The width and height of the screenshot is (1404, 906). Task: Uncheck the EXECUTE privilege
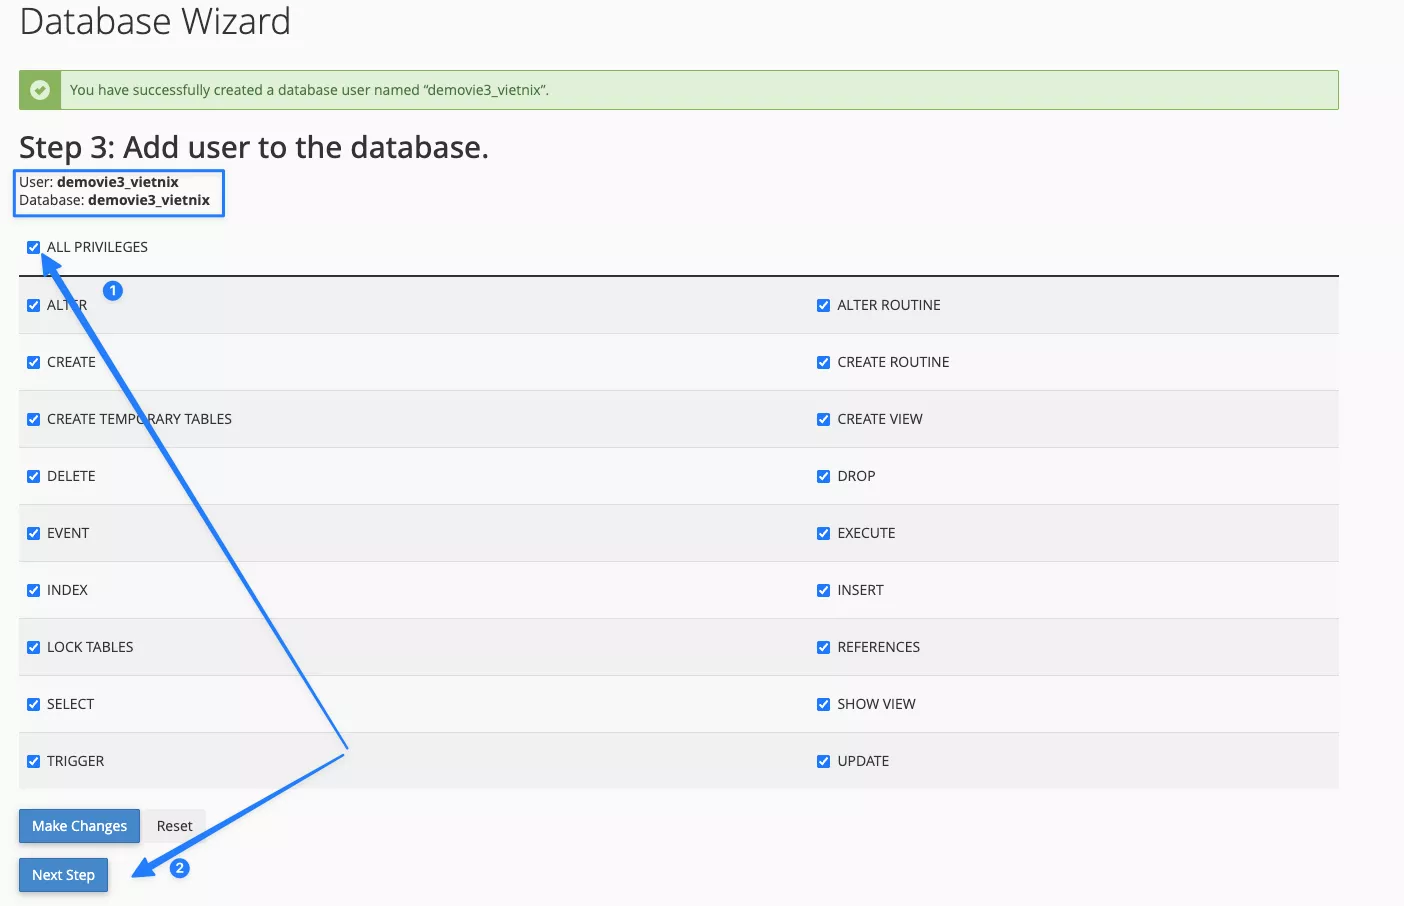point(823,533)
